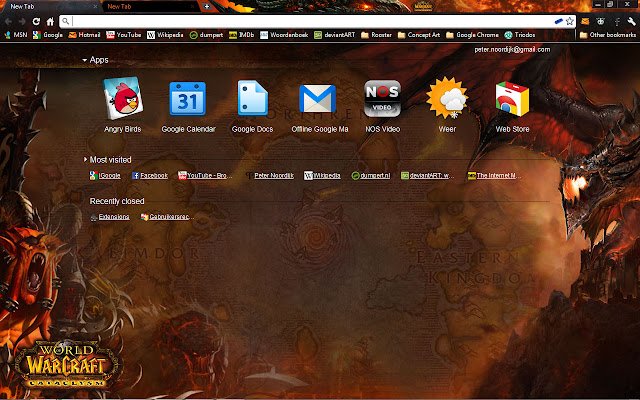This screenshot has height=400, width=640.
Task: Go back to previous page
Action: coord(8,21)
